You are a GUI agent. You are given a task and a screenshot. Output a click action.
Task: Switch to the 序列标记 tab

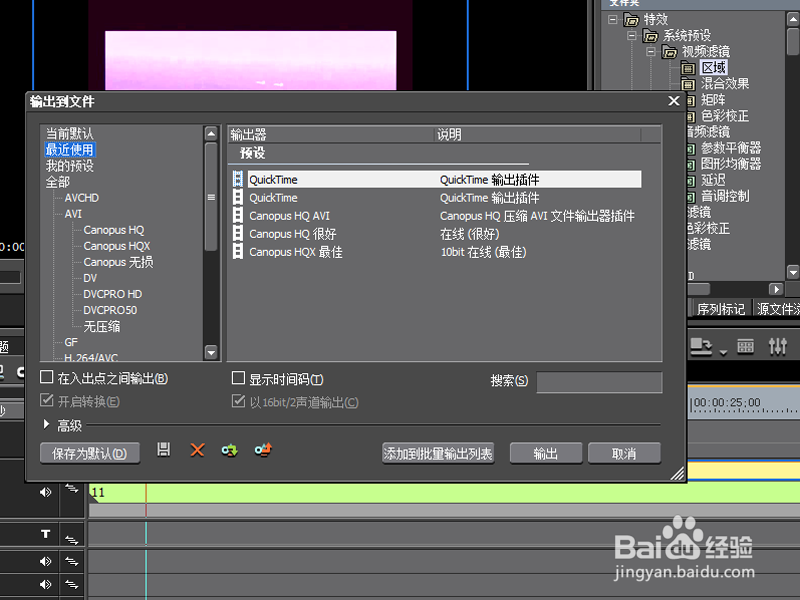(720, 309)
